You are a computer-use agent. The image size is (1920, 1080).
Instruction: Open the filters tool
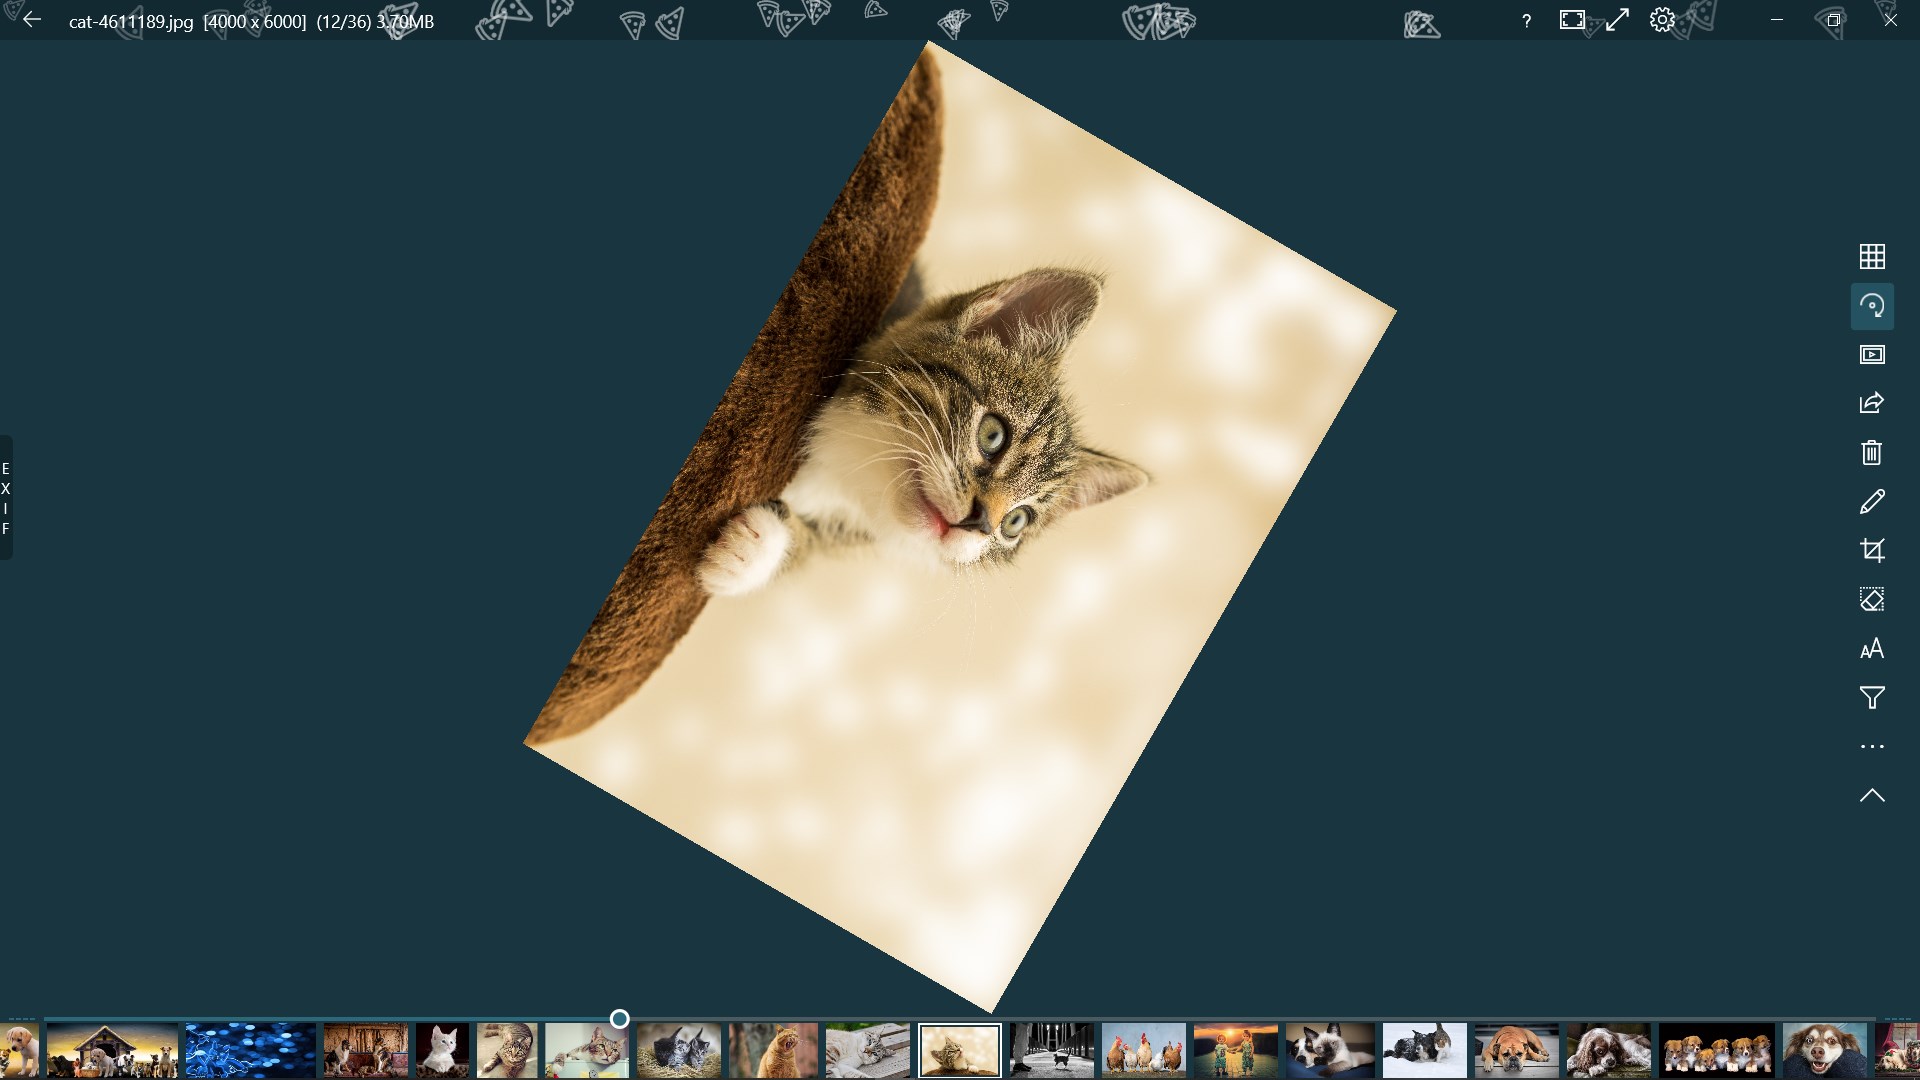(x=1872, y=697)
